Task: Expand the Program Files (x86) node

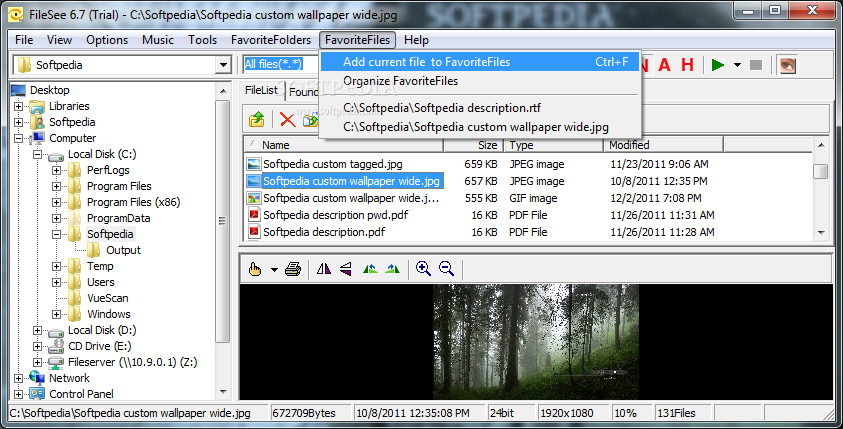Action: [56, 202]
